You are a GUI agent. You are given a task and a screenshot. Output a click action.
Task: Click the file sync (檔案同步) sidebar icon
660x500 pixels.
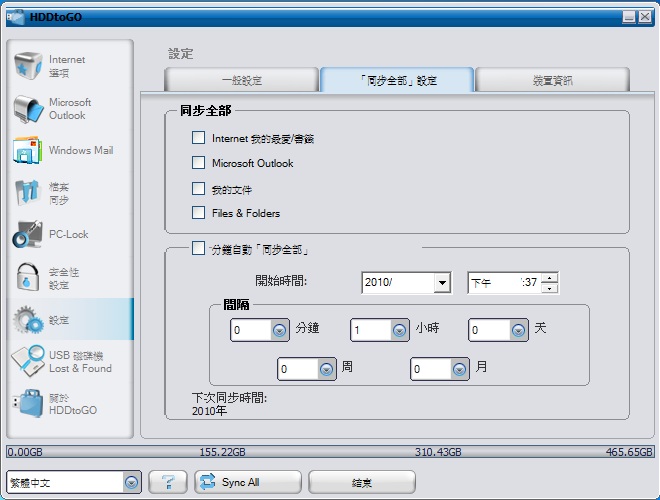click(x=27, y=193)
